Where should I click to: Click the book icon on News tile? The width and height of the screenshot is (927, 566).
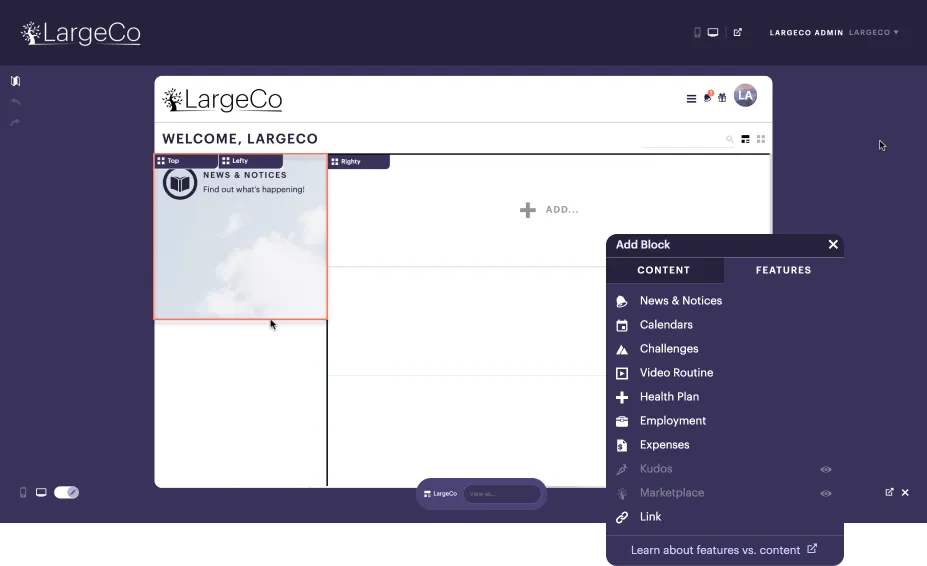point(180,183)
